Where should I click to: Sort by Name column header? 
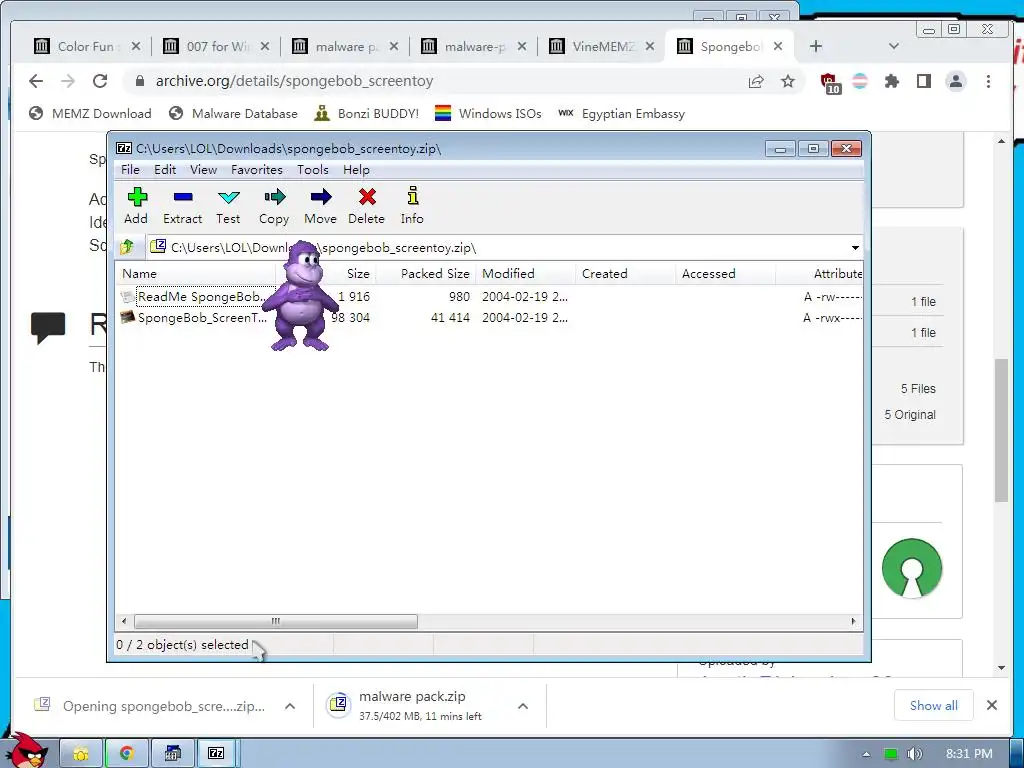click(x=196, y=274)
